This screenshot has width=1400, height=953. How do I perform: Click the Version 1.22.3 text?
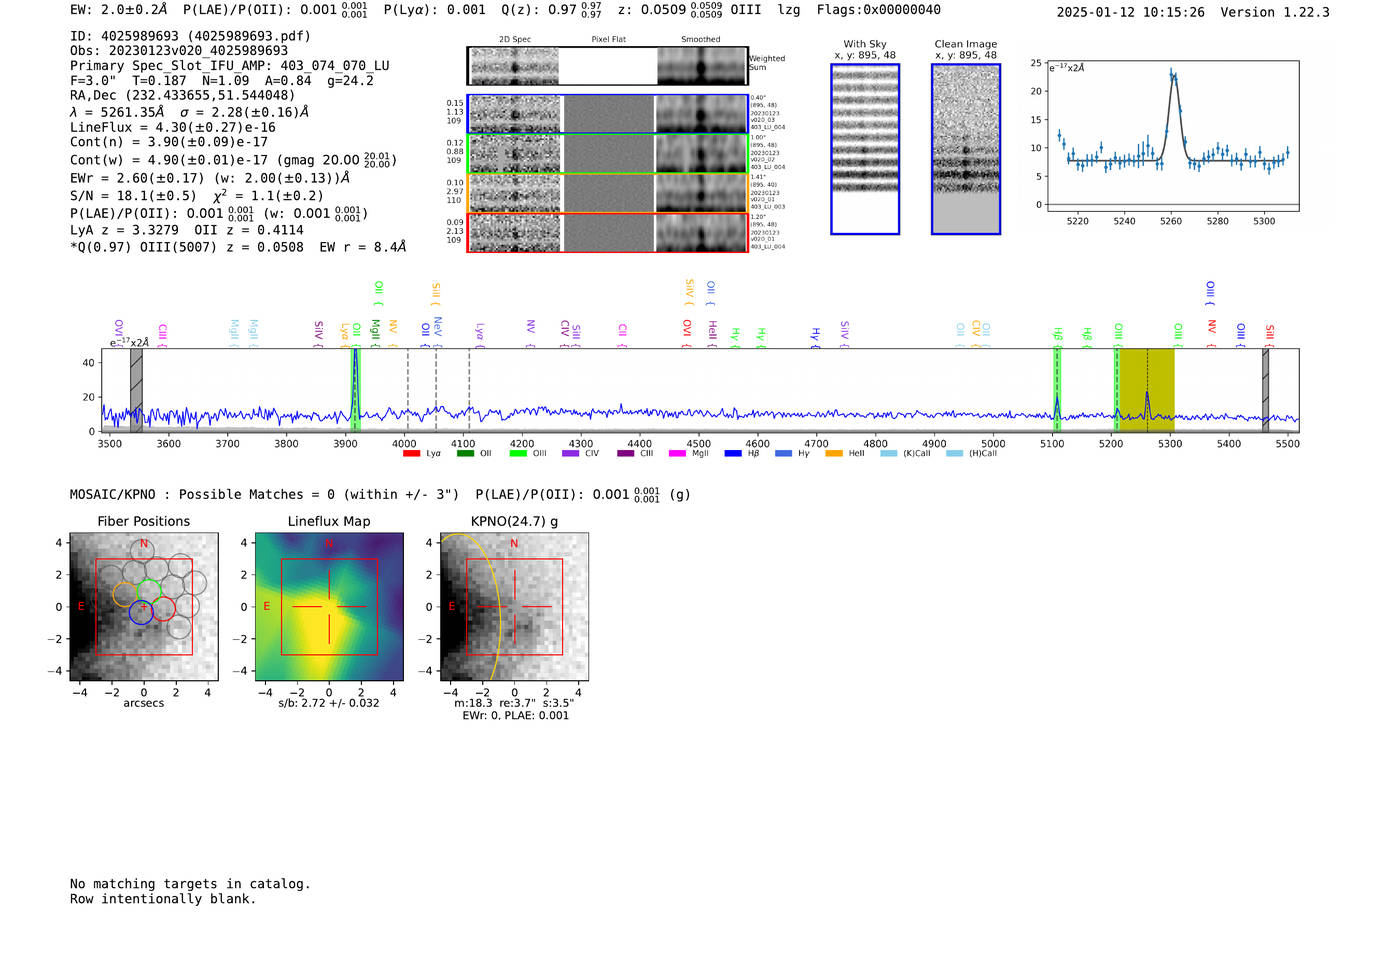click(1275, 12)
